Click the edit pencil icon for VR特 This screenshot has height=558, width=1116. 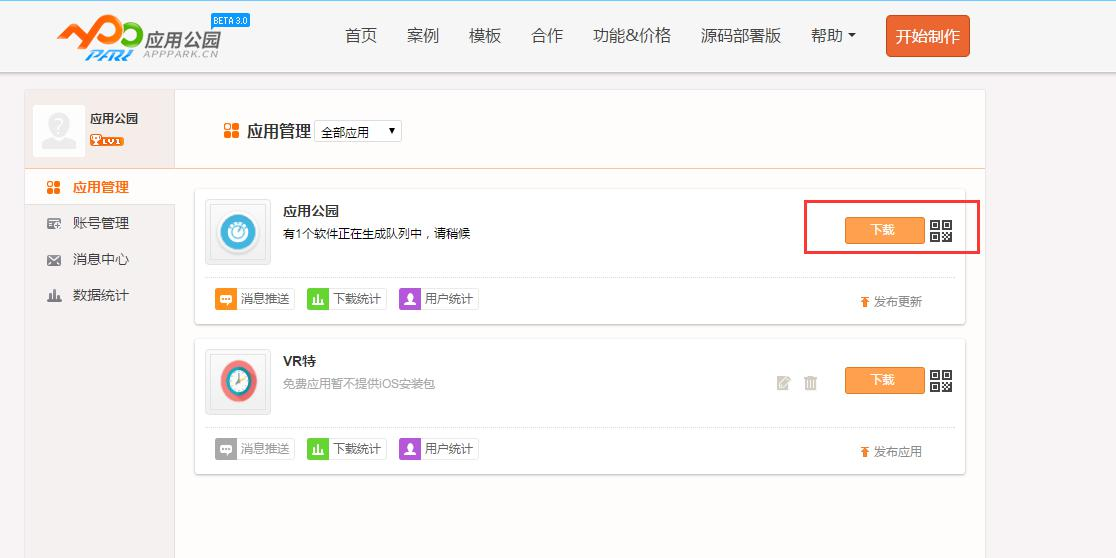(x=784, y=382)
